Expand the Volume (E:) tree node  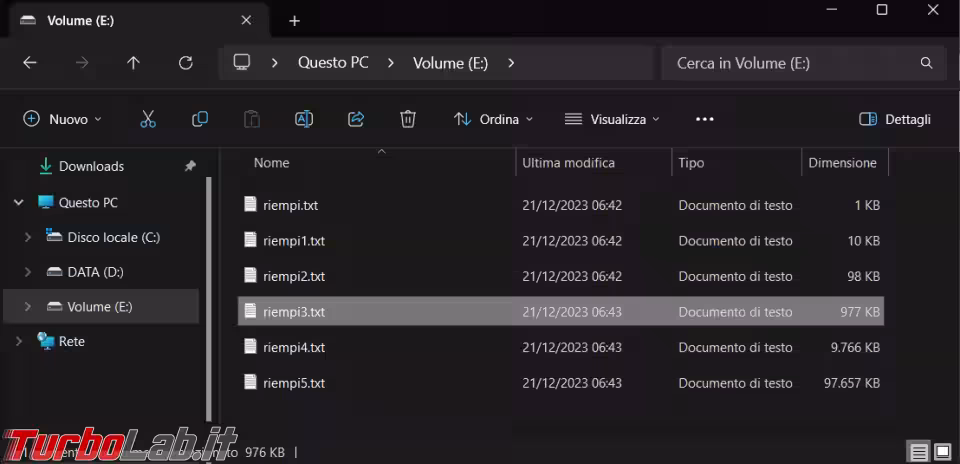(28, 307)
